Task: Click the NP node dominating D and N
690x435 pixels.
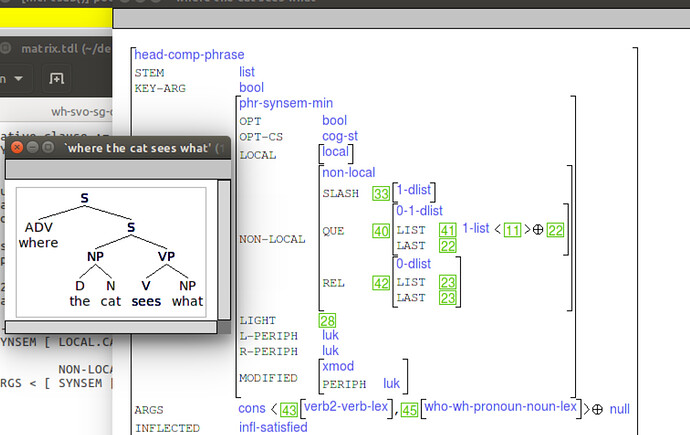Action: [95, 256]
